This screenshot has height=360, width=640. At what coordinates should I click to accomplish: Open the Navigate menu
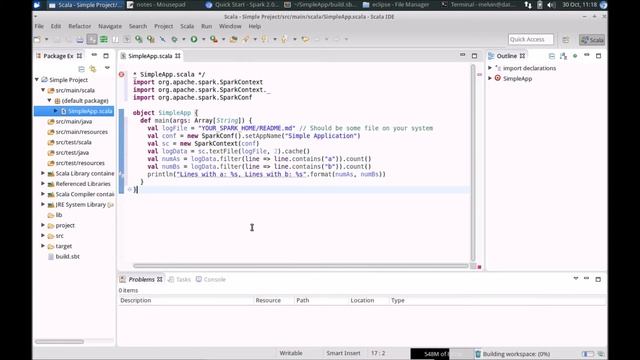coord(110,26)
